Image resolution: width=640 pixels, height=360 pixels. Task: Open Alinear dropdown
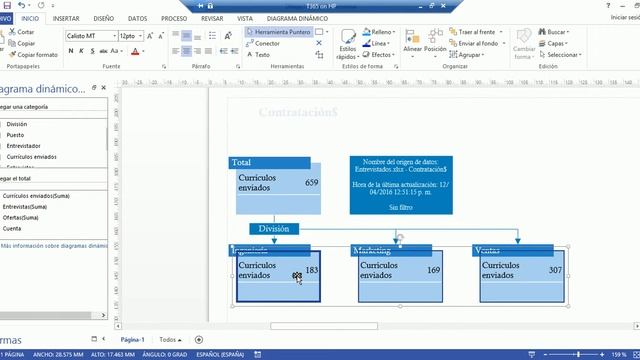(x=412, y=44)
